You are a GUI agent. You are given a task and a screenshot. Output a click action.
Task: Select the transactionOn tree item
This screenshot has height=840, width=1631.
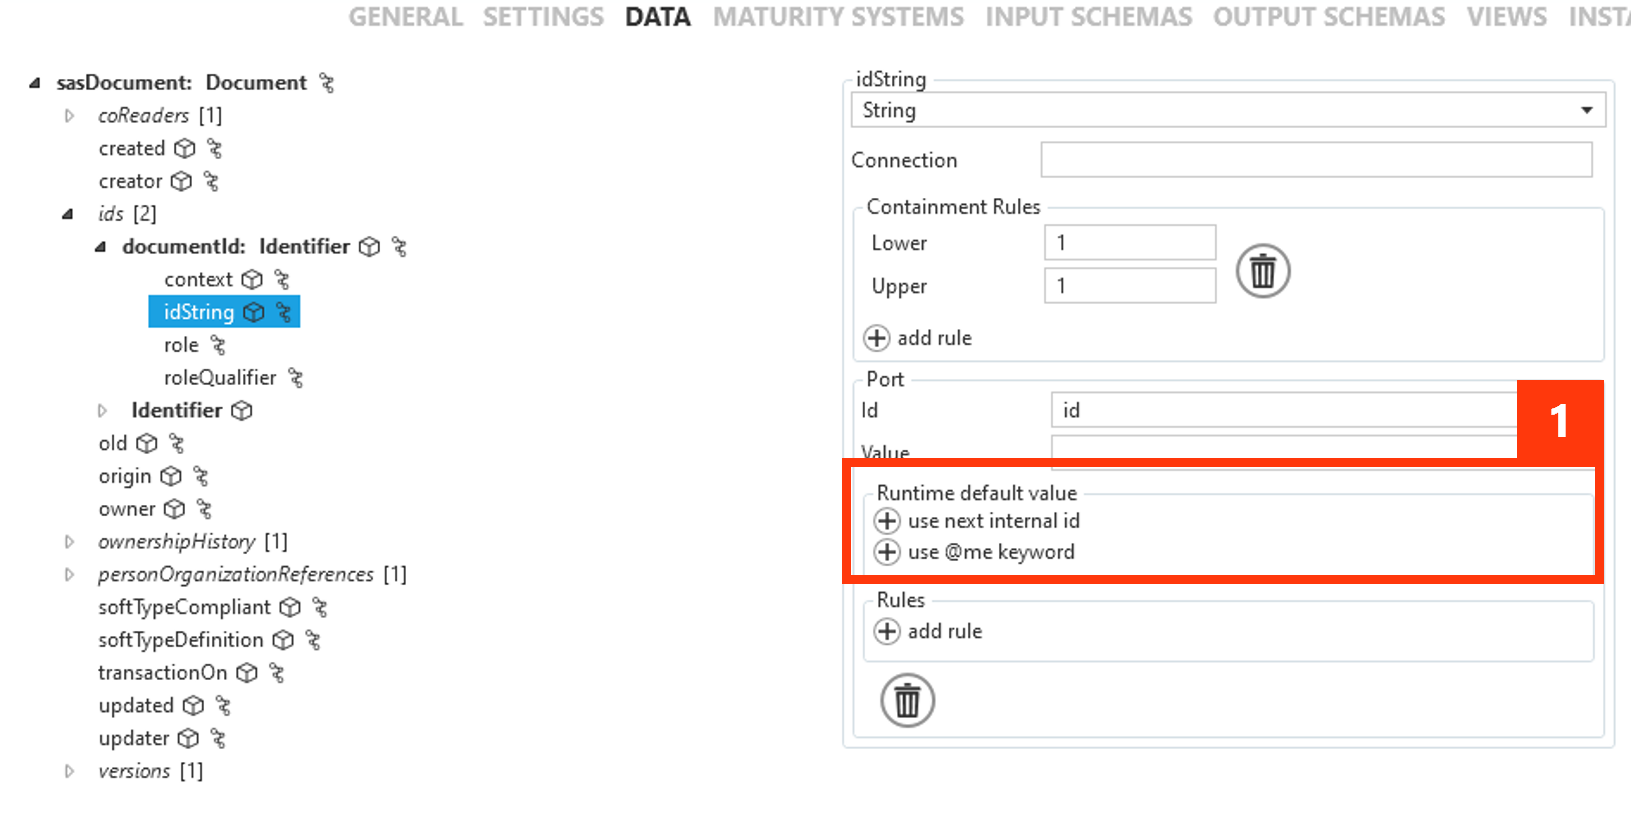[x=163, y=673]
